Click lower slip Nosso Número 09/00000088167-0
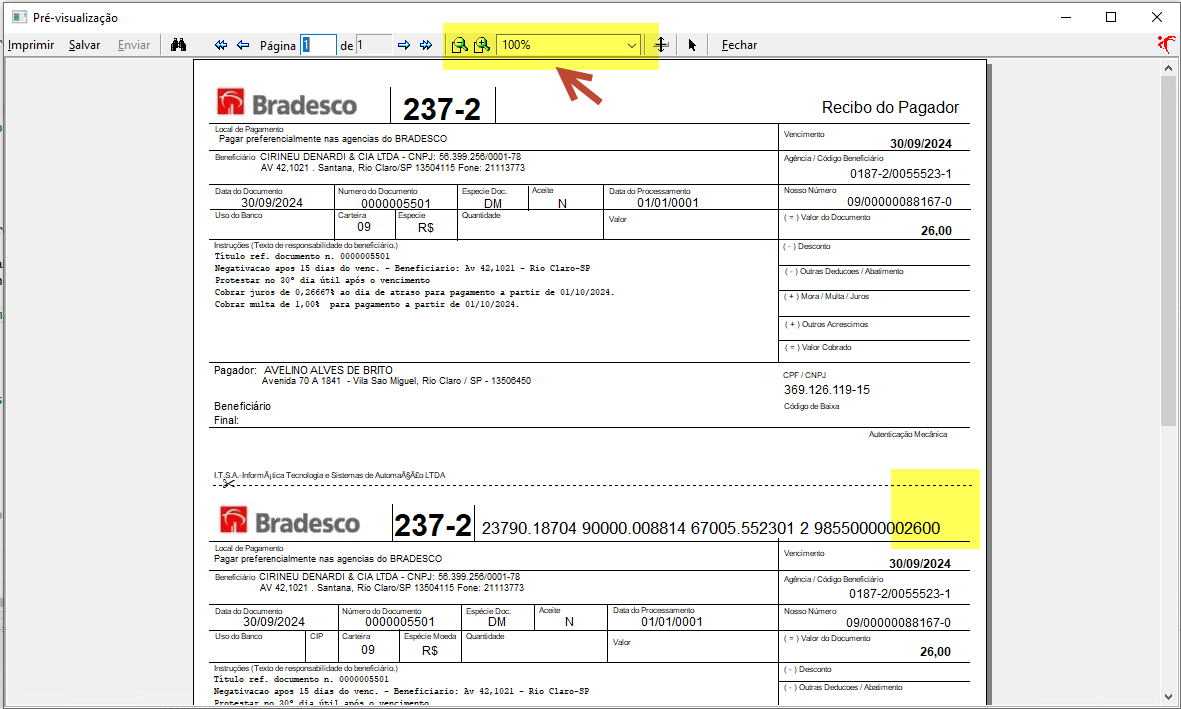 pyautogui.click(x=898, y=623)
